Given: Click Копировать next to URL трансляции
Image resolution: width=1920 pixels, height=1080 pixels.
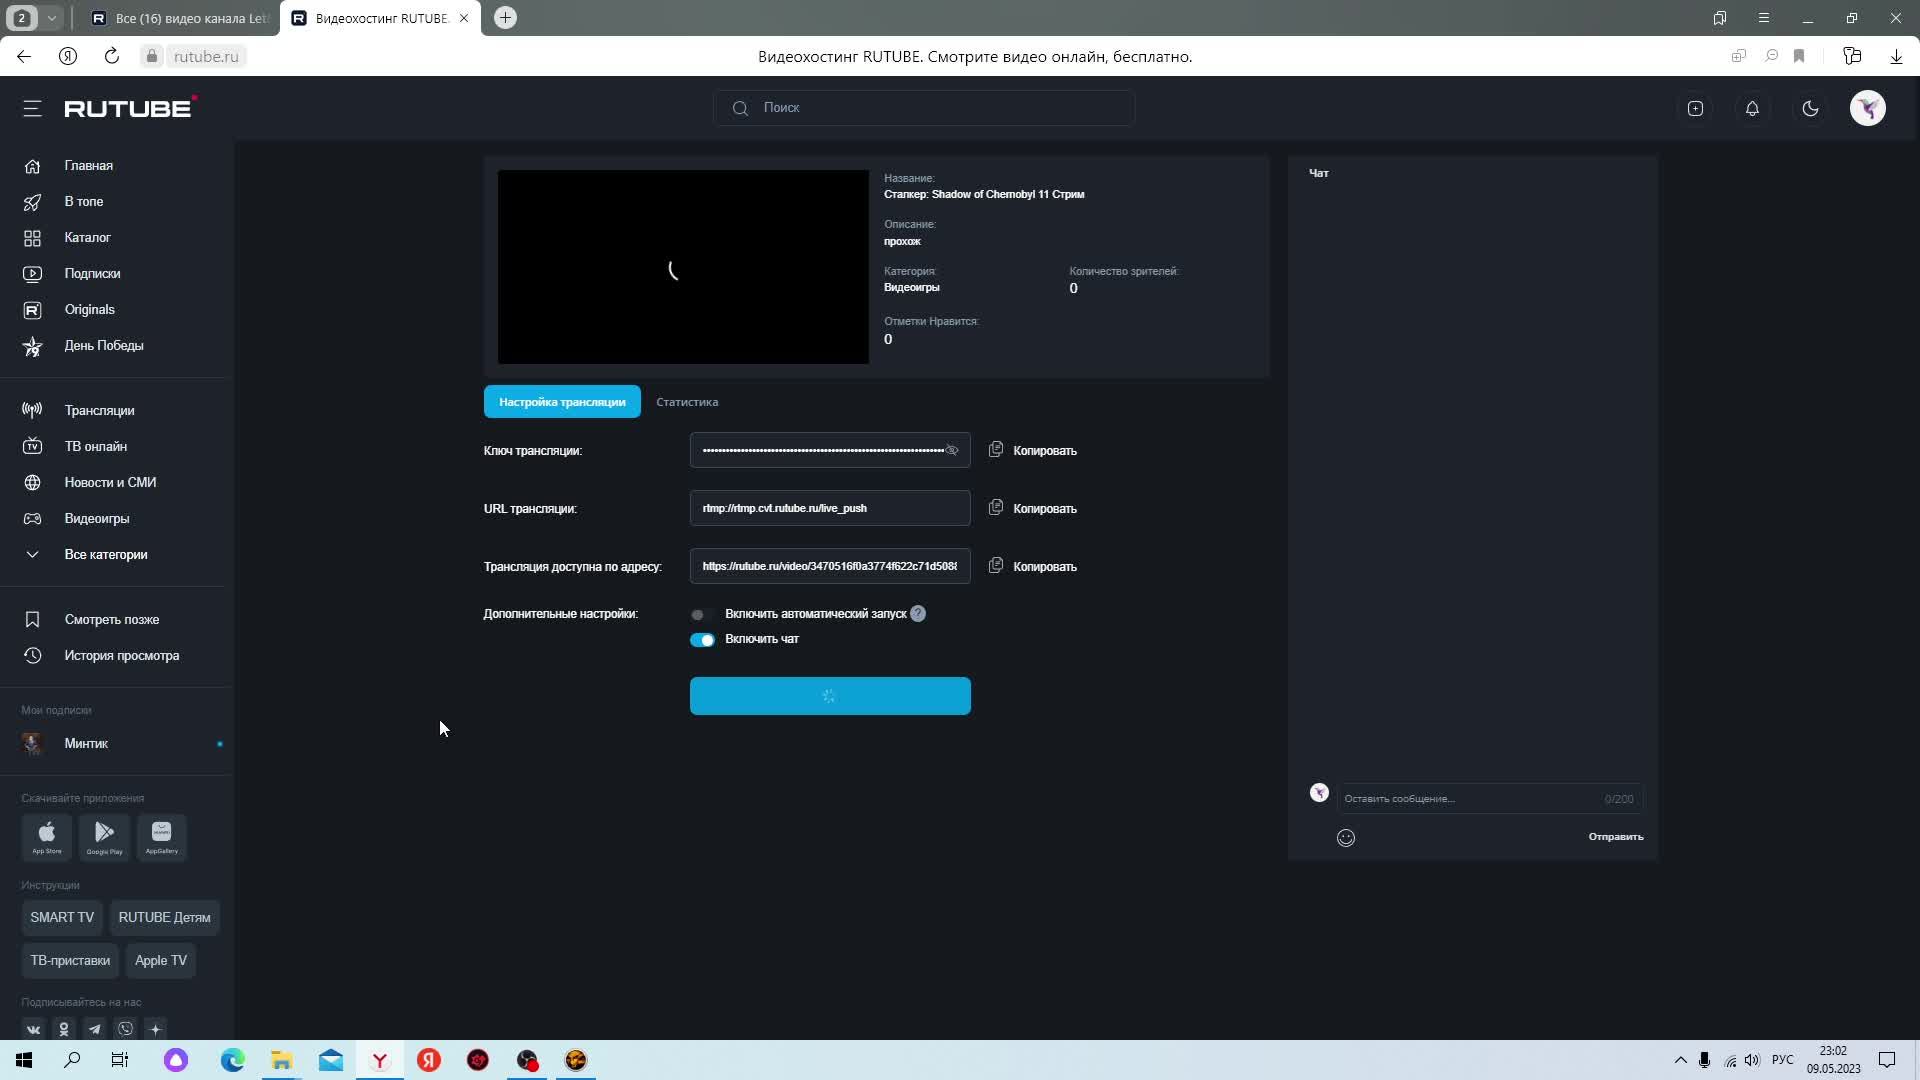Looking at the screenshot, I should tap(1044, 509).
